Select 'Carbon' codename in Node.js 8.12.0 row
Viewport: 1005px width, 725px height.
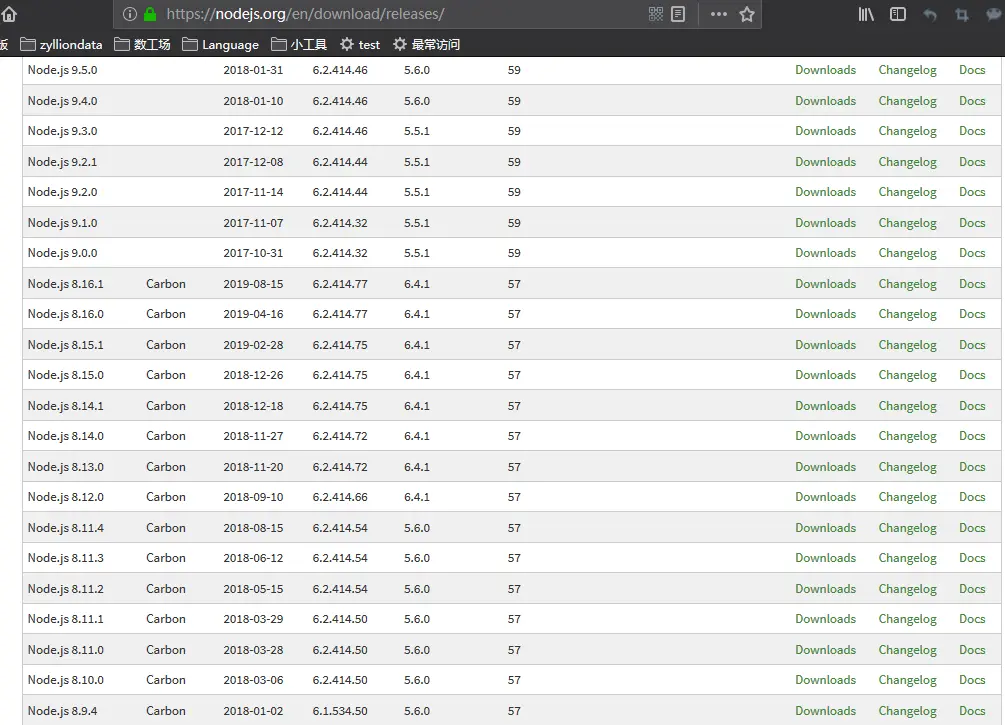pos(165,497)
